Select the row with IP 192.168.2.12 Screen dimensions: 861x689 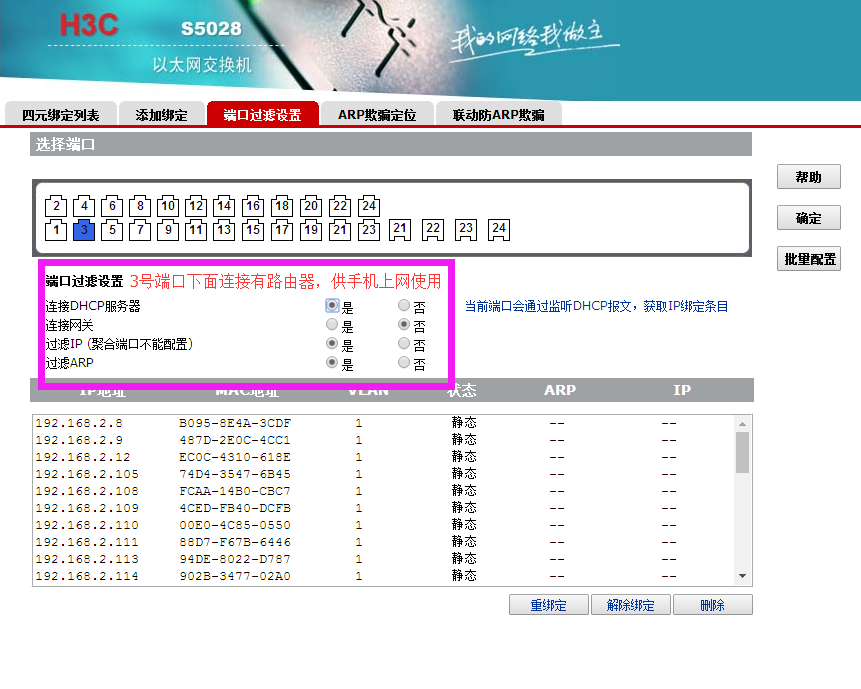pyautogui.click(x=383, y=457)
